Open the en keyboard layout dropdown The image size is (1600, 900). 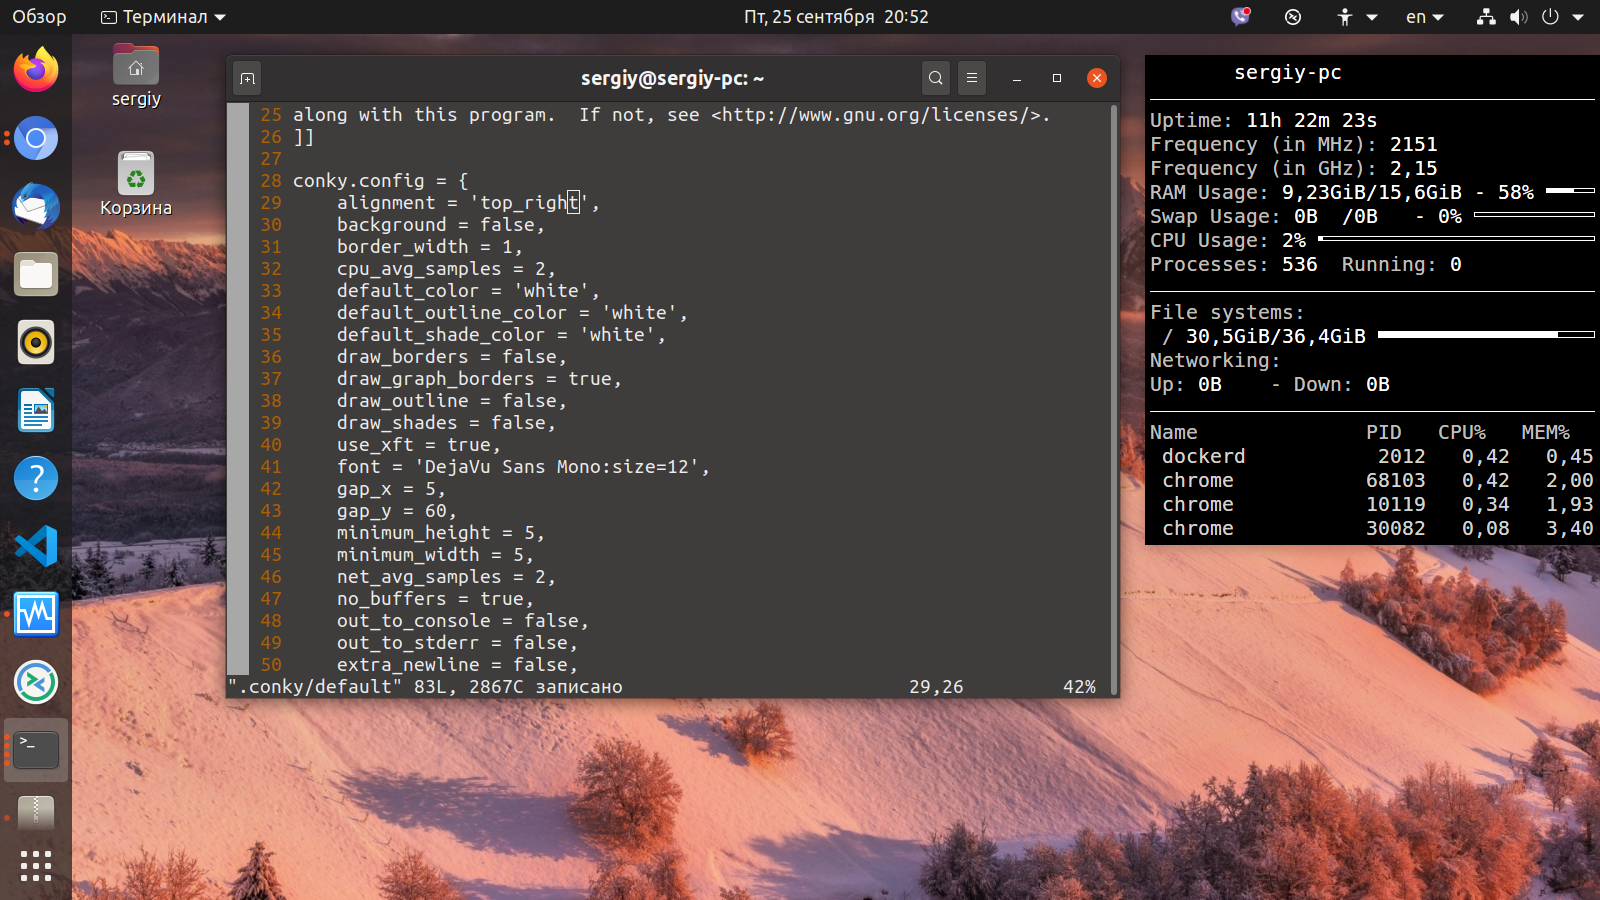pos(1425,17)
